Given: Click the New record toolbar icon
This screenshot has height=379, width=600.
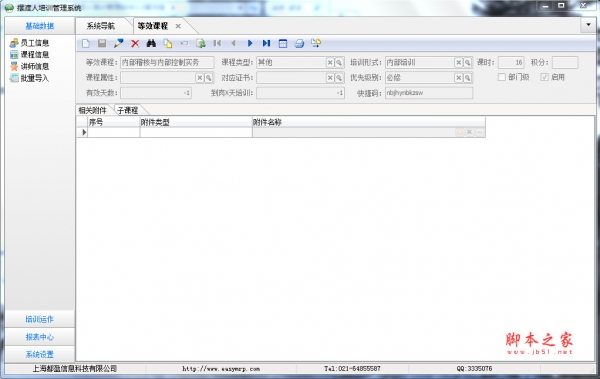Looking at the screenshot, I should click(x=86, y=43).
